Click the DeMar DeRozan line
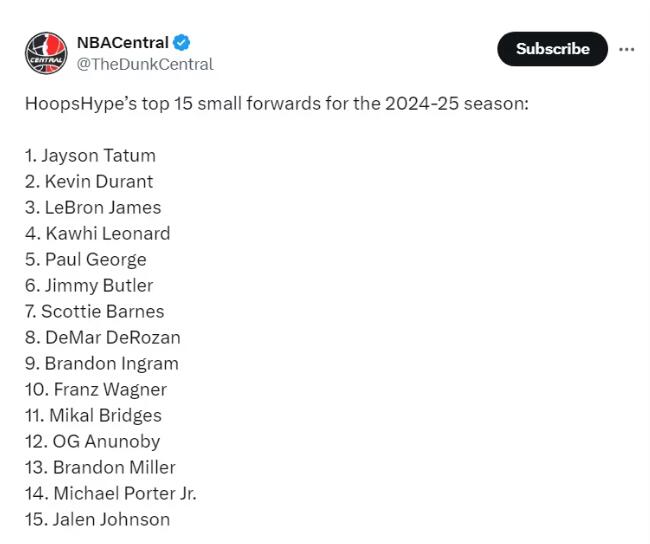The height and width of the screenshot is (544, 650). pos(103,338)
